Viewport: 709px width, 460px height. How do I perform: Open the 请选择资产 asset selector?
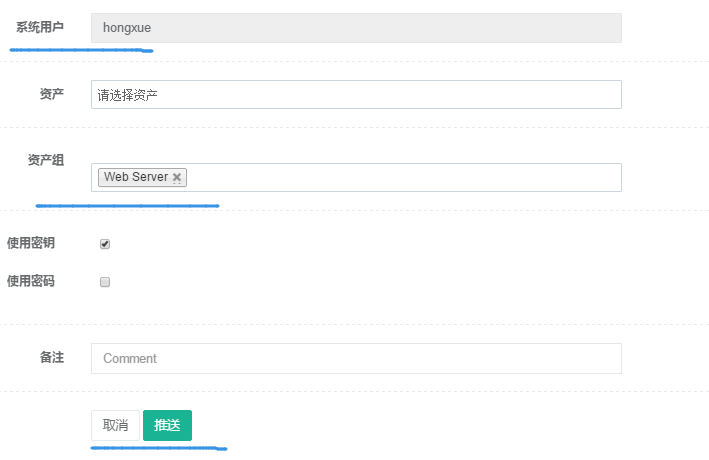[355, 95]
